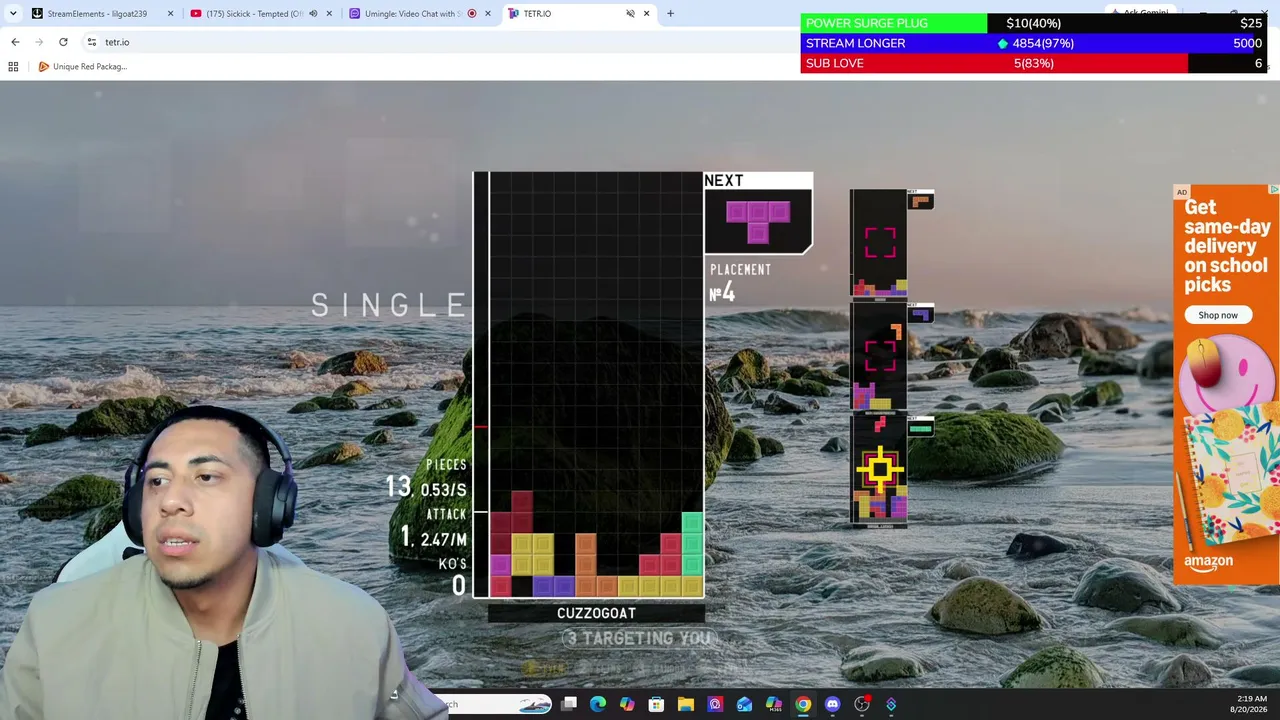Click the bottom opponent board with yellow target
The width and height of the screenshot is (1280, 720).
tap(879, 471)
